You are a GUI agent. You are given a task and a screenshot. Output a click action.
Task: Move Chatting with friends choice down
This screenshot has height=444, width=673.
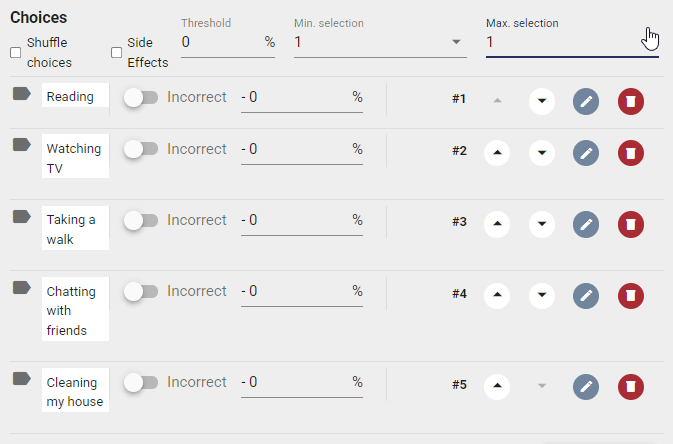[542, 295]
